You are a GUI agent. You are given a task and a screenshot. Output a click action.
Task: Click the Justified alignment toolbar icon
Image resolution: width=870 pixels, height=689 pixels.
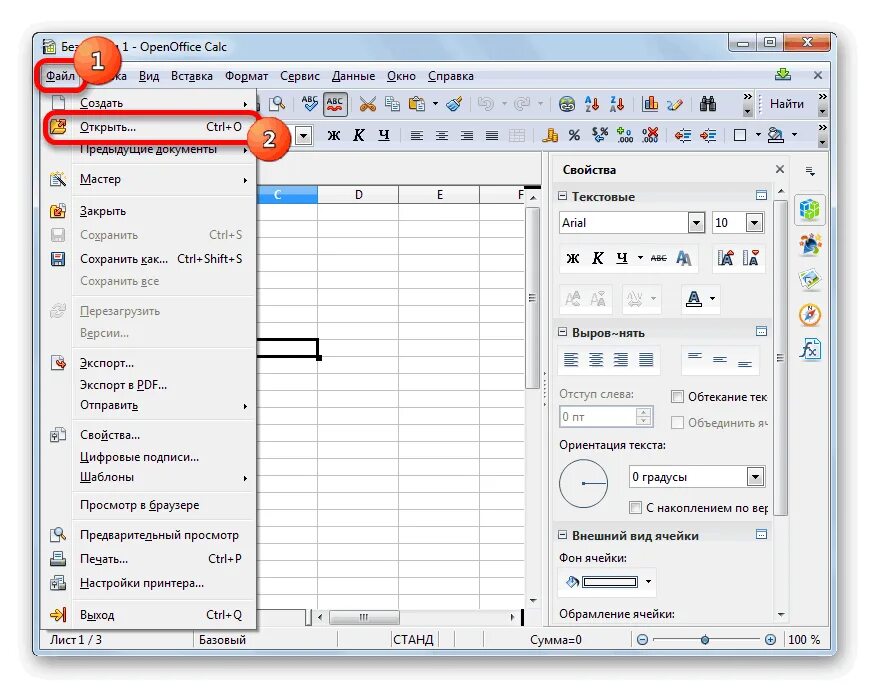(492, 135)
